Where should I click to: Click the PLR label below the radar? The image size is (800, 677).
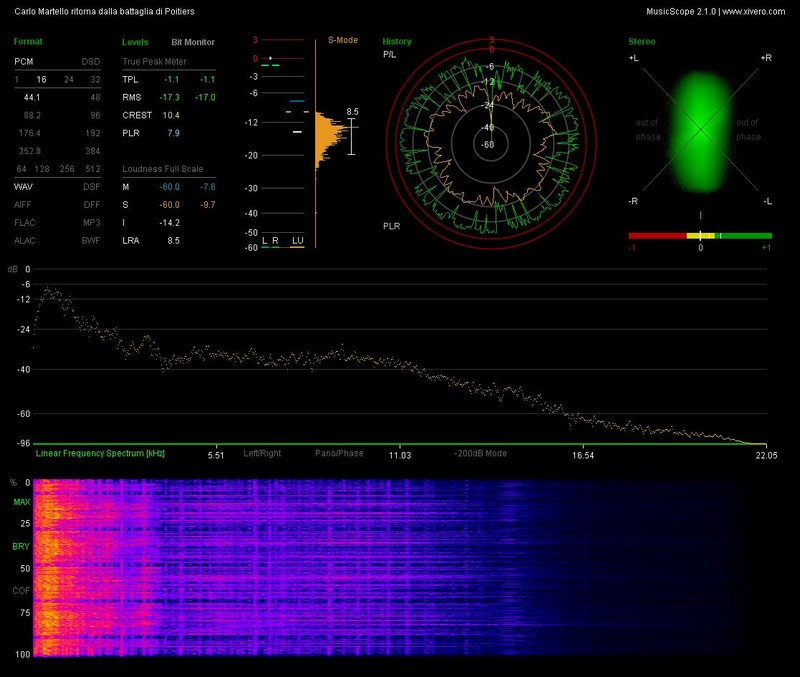tap(391, 226)
